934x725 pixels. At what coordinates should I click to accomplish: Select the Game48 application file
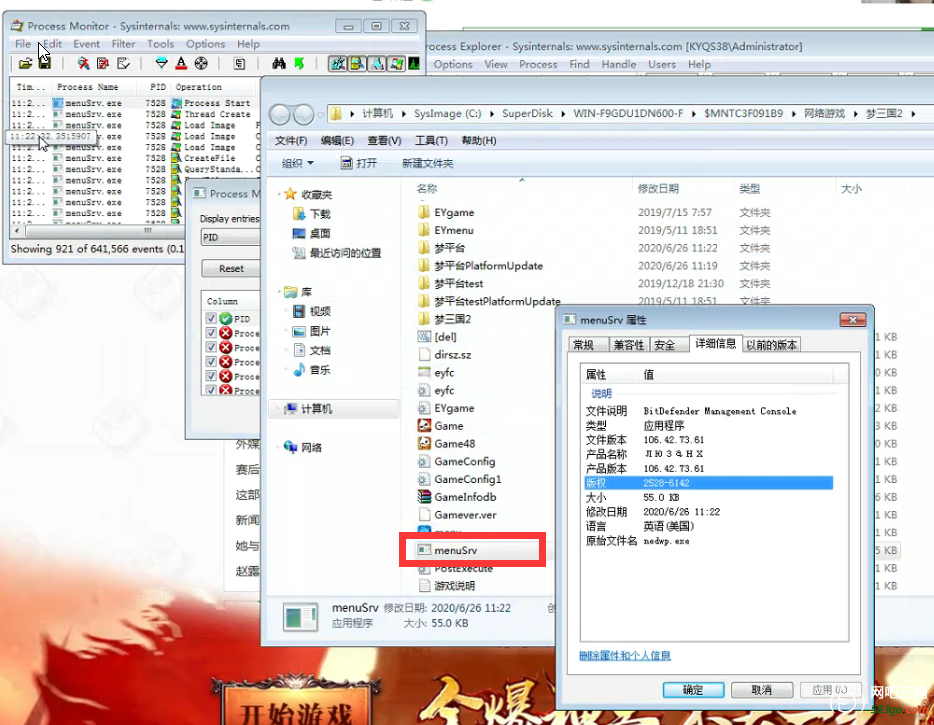coord(447,443)
